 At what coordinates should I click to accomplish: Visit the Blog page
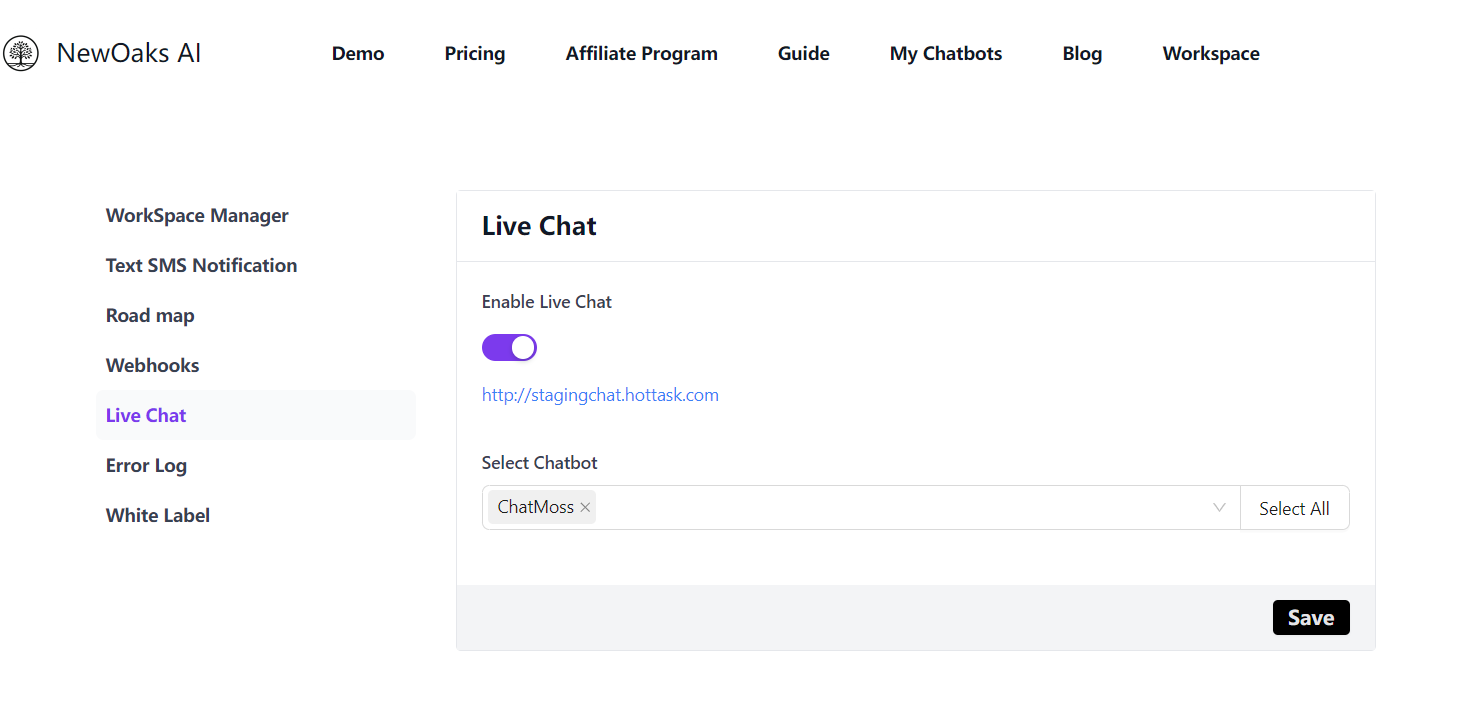1082,54
